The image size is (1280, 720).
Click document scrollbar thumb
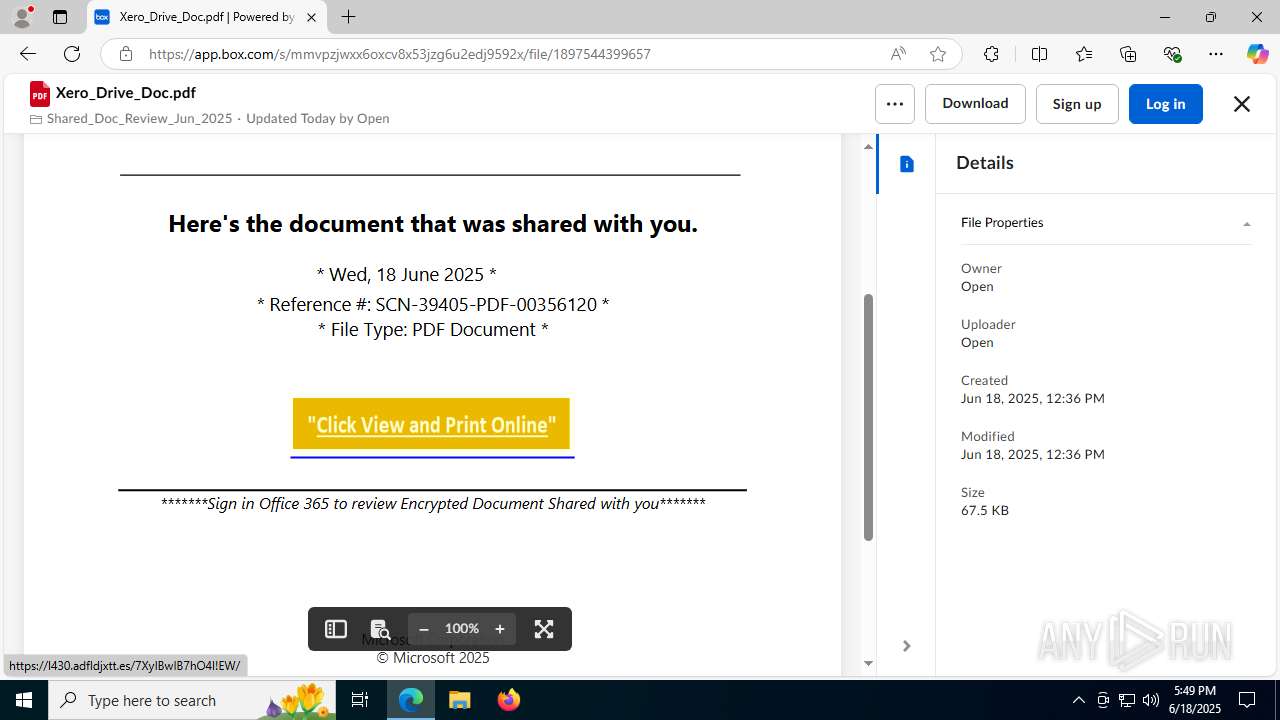(x=868, y=417)
